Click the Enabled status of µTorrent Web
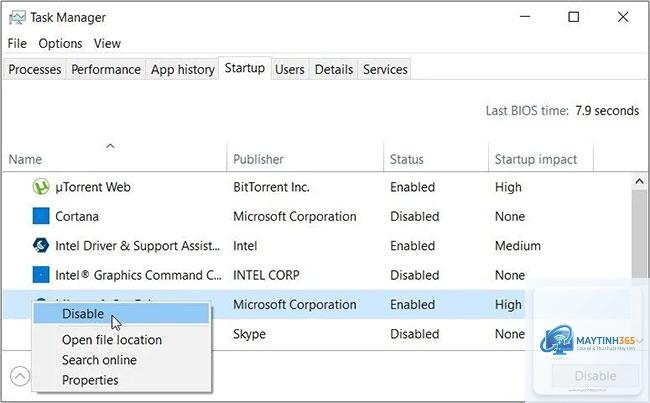This screenshot has height=403, width=650. (412, 187)
